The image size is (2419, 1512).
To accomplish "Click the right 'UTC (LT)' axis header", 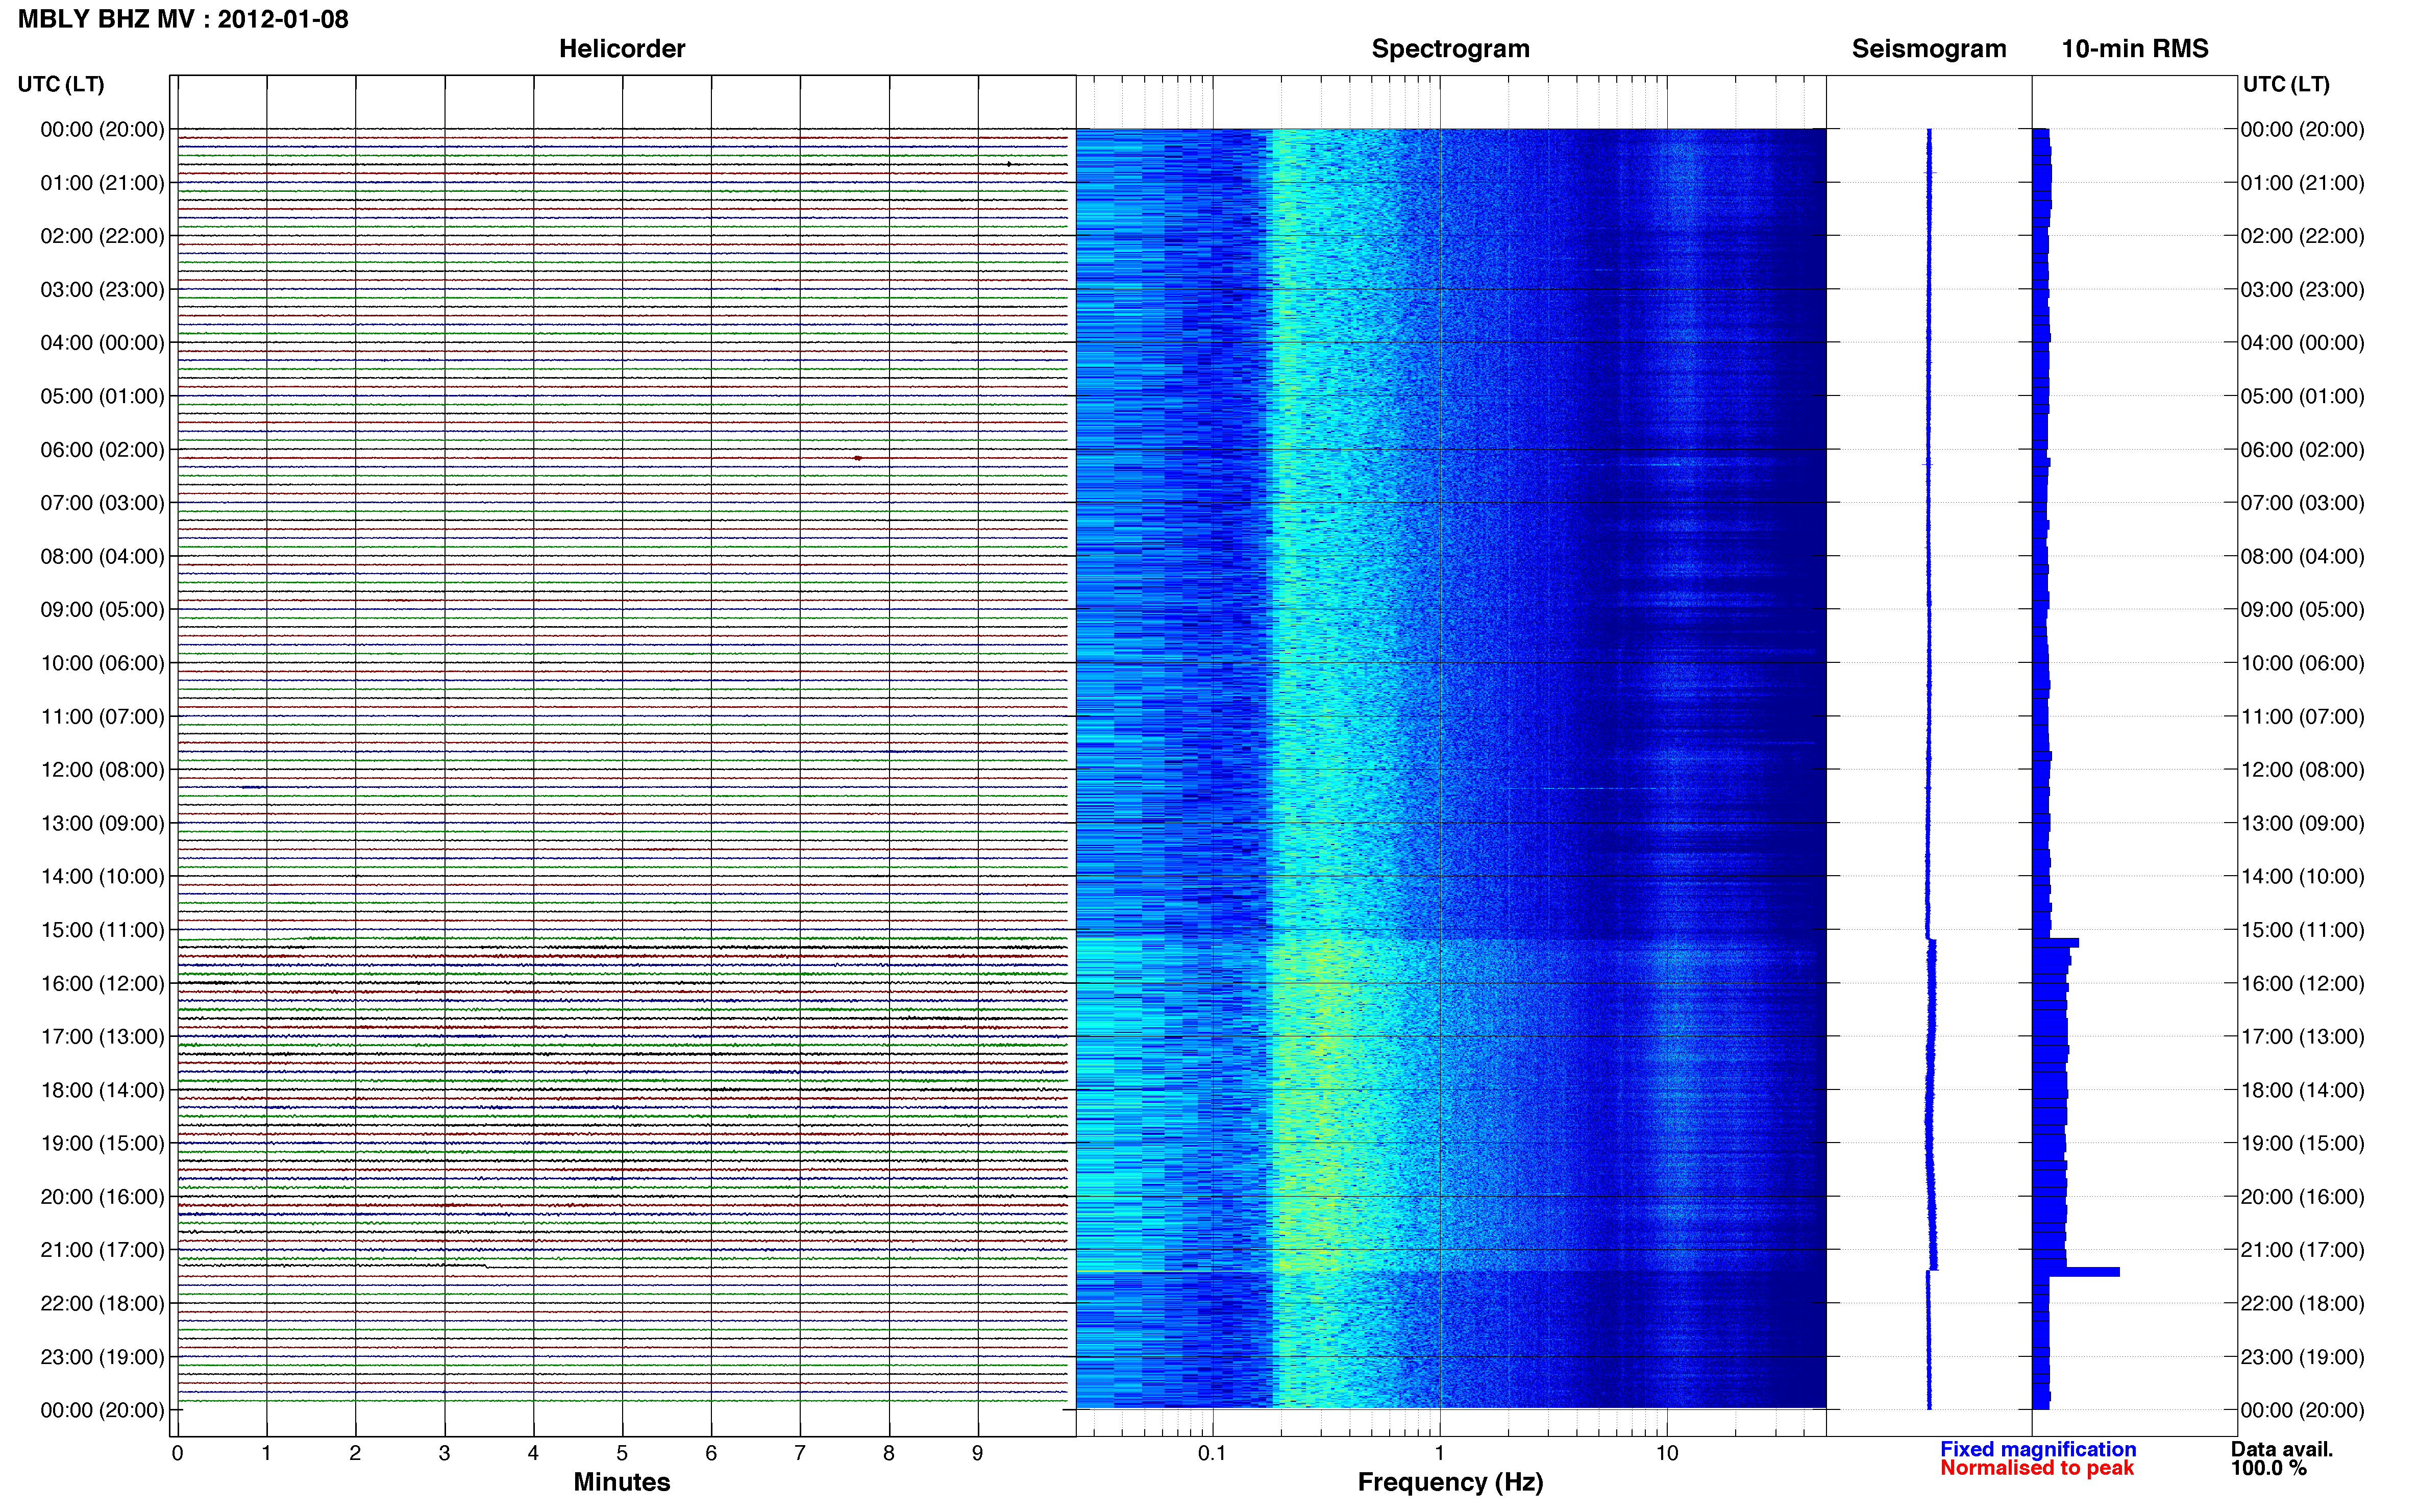I will click(2285, 84).
